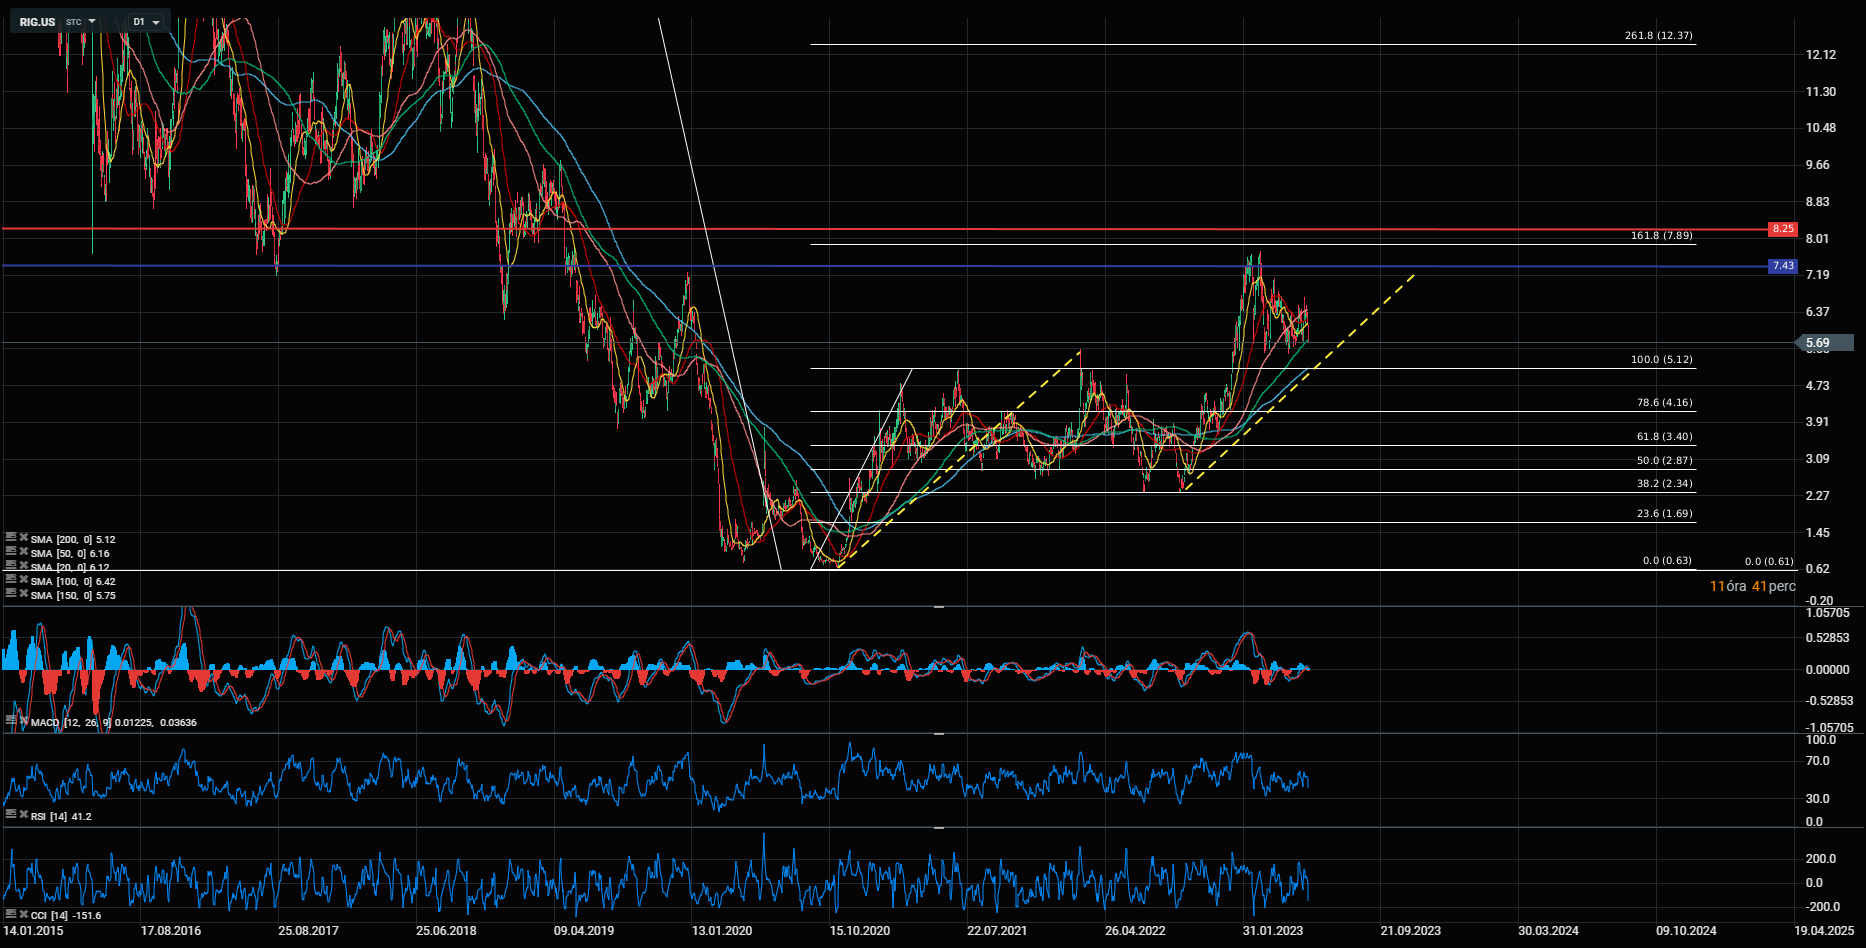
Task: Click the divider handle above the RSI panel
Action: click(x=938, y=734)
